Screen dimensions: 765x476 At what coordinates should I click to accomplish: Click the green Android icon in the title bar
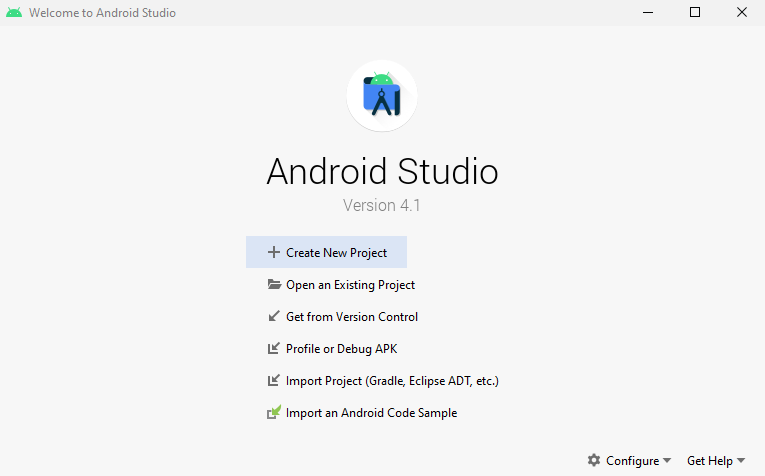click(x=14, y=13)
